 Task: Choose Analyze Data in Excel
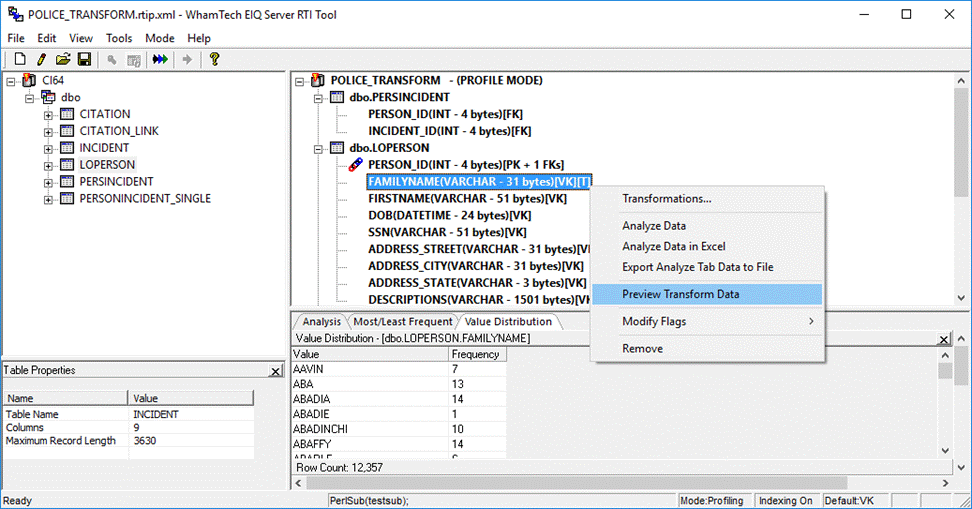point(673,246)
